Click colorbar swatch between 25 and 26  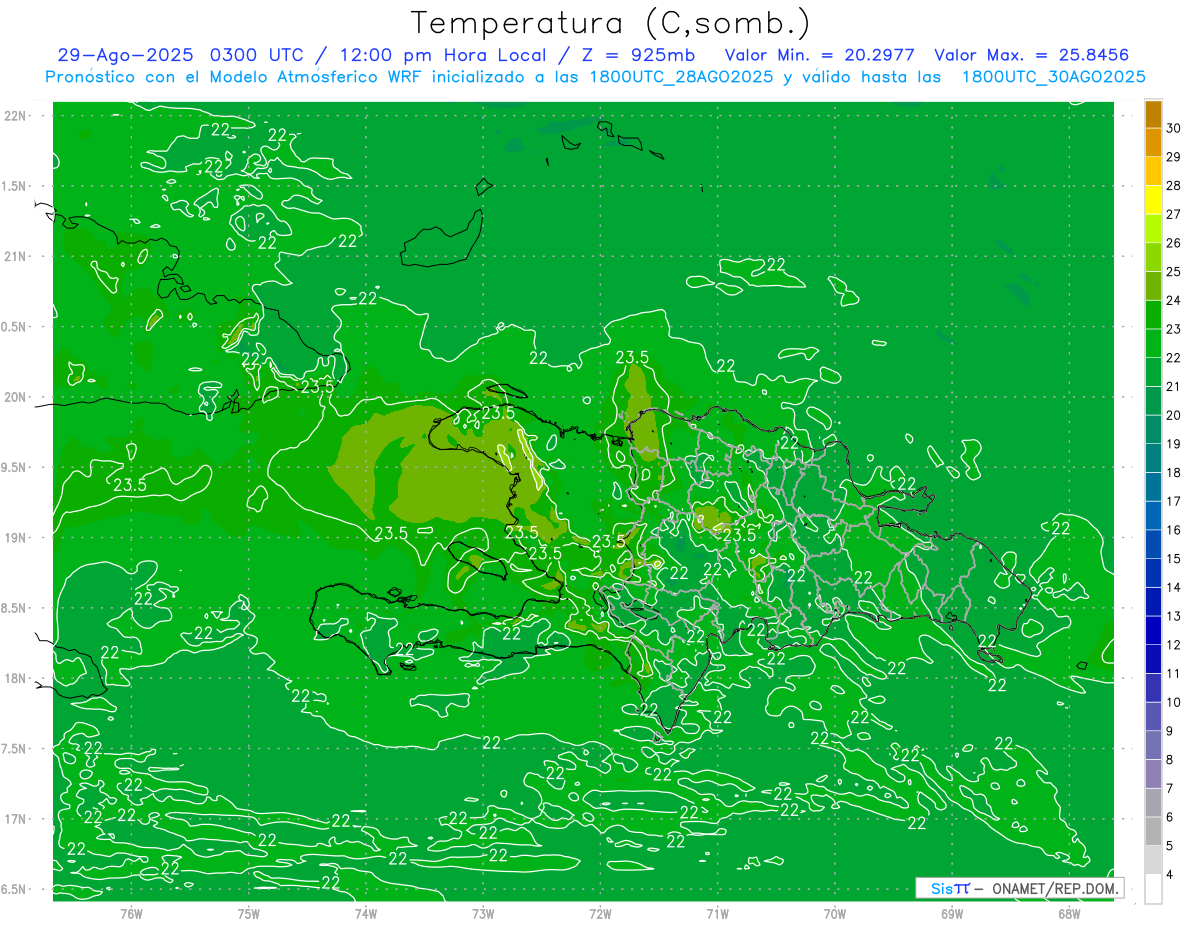pos(1153,258)
